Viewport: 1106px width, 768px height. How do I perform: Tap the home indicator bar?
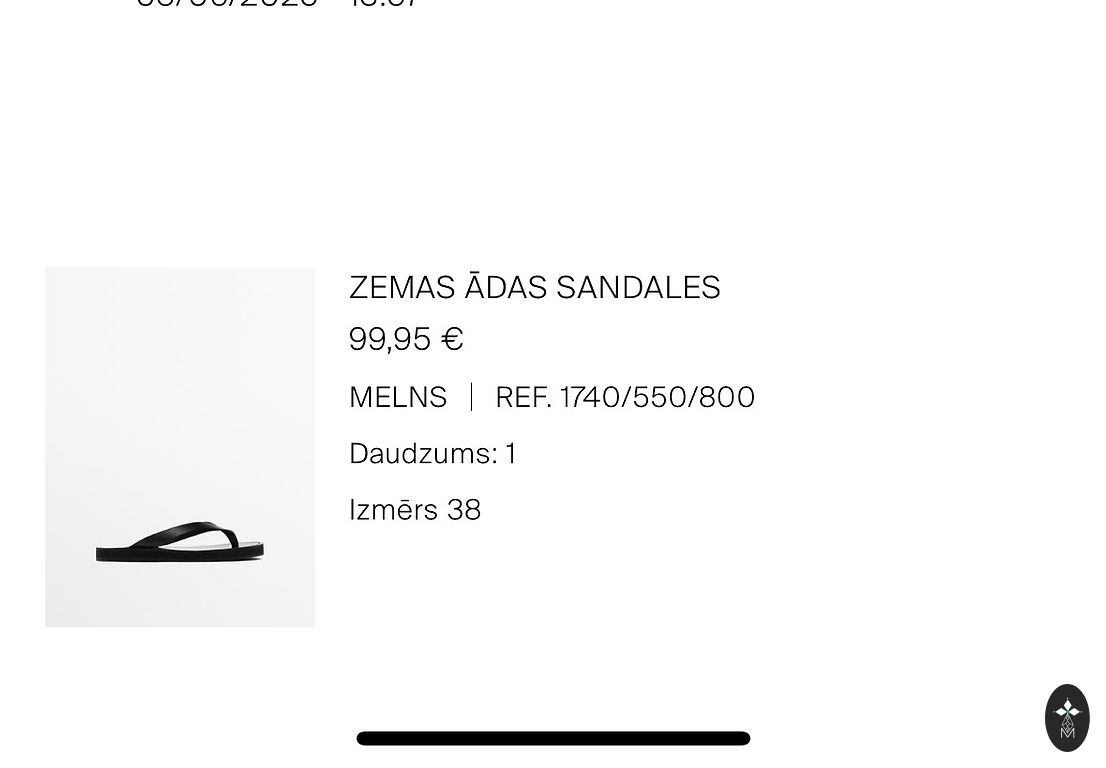click(x=553, y=738)
